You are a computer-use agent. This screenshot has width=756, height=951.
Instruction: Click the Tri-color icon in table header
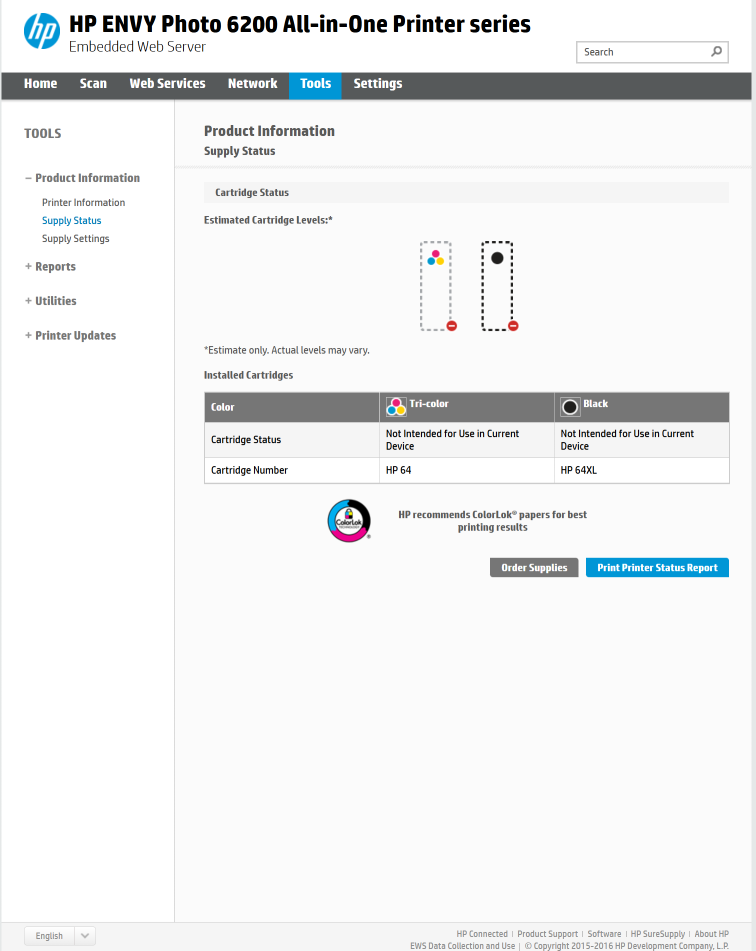coord(396,406)
